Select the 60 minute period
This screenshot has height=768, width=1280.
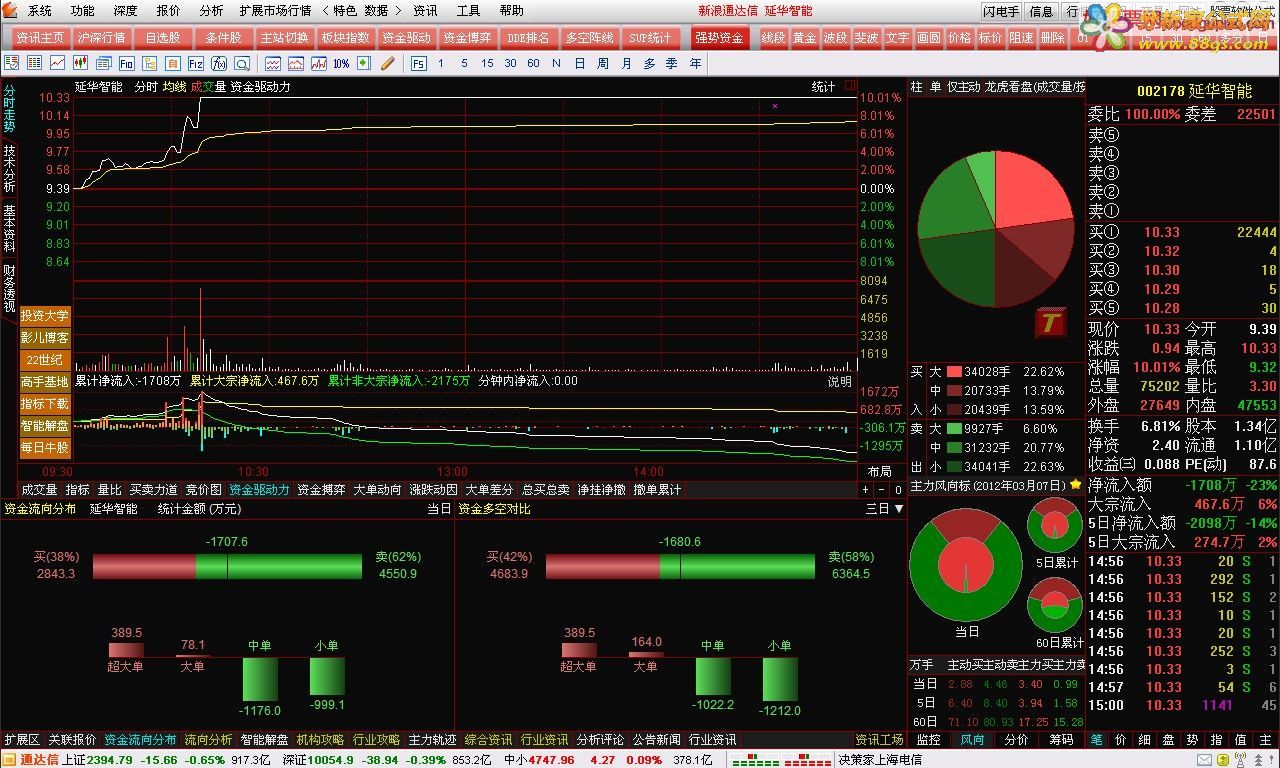click(533, 63)
